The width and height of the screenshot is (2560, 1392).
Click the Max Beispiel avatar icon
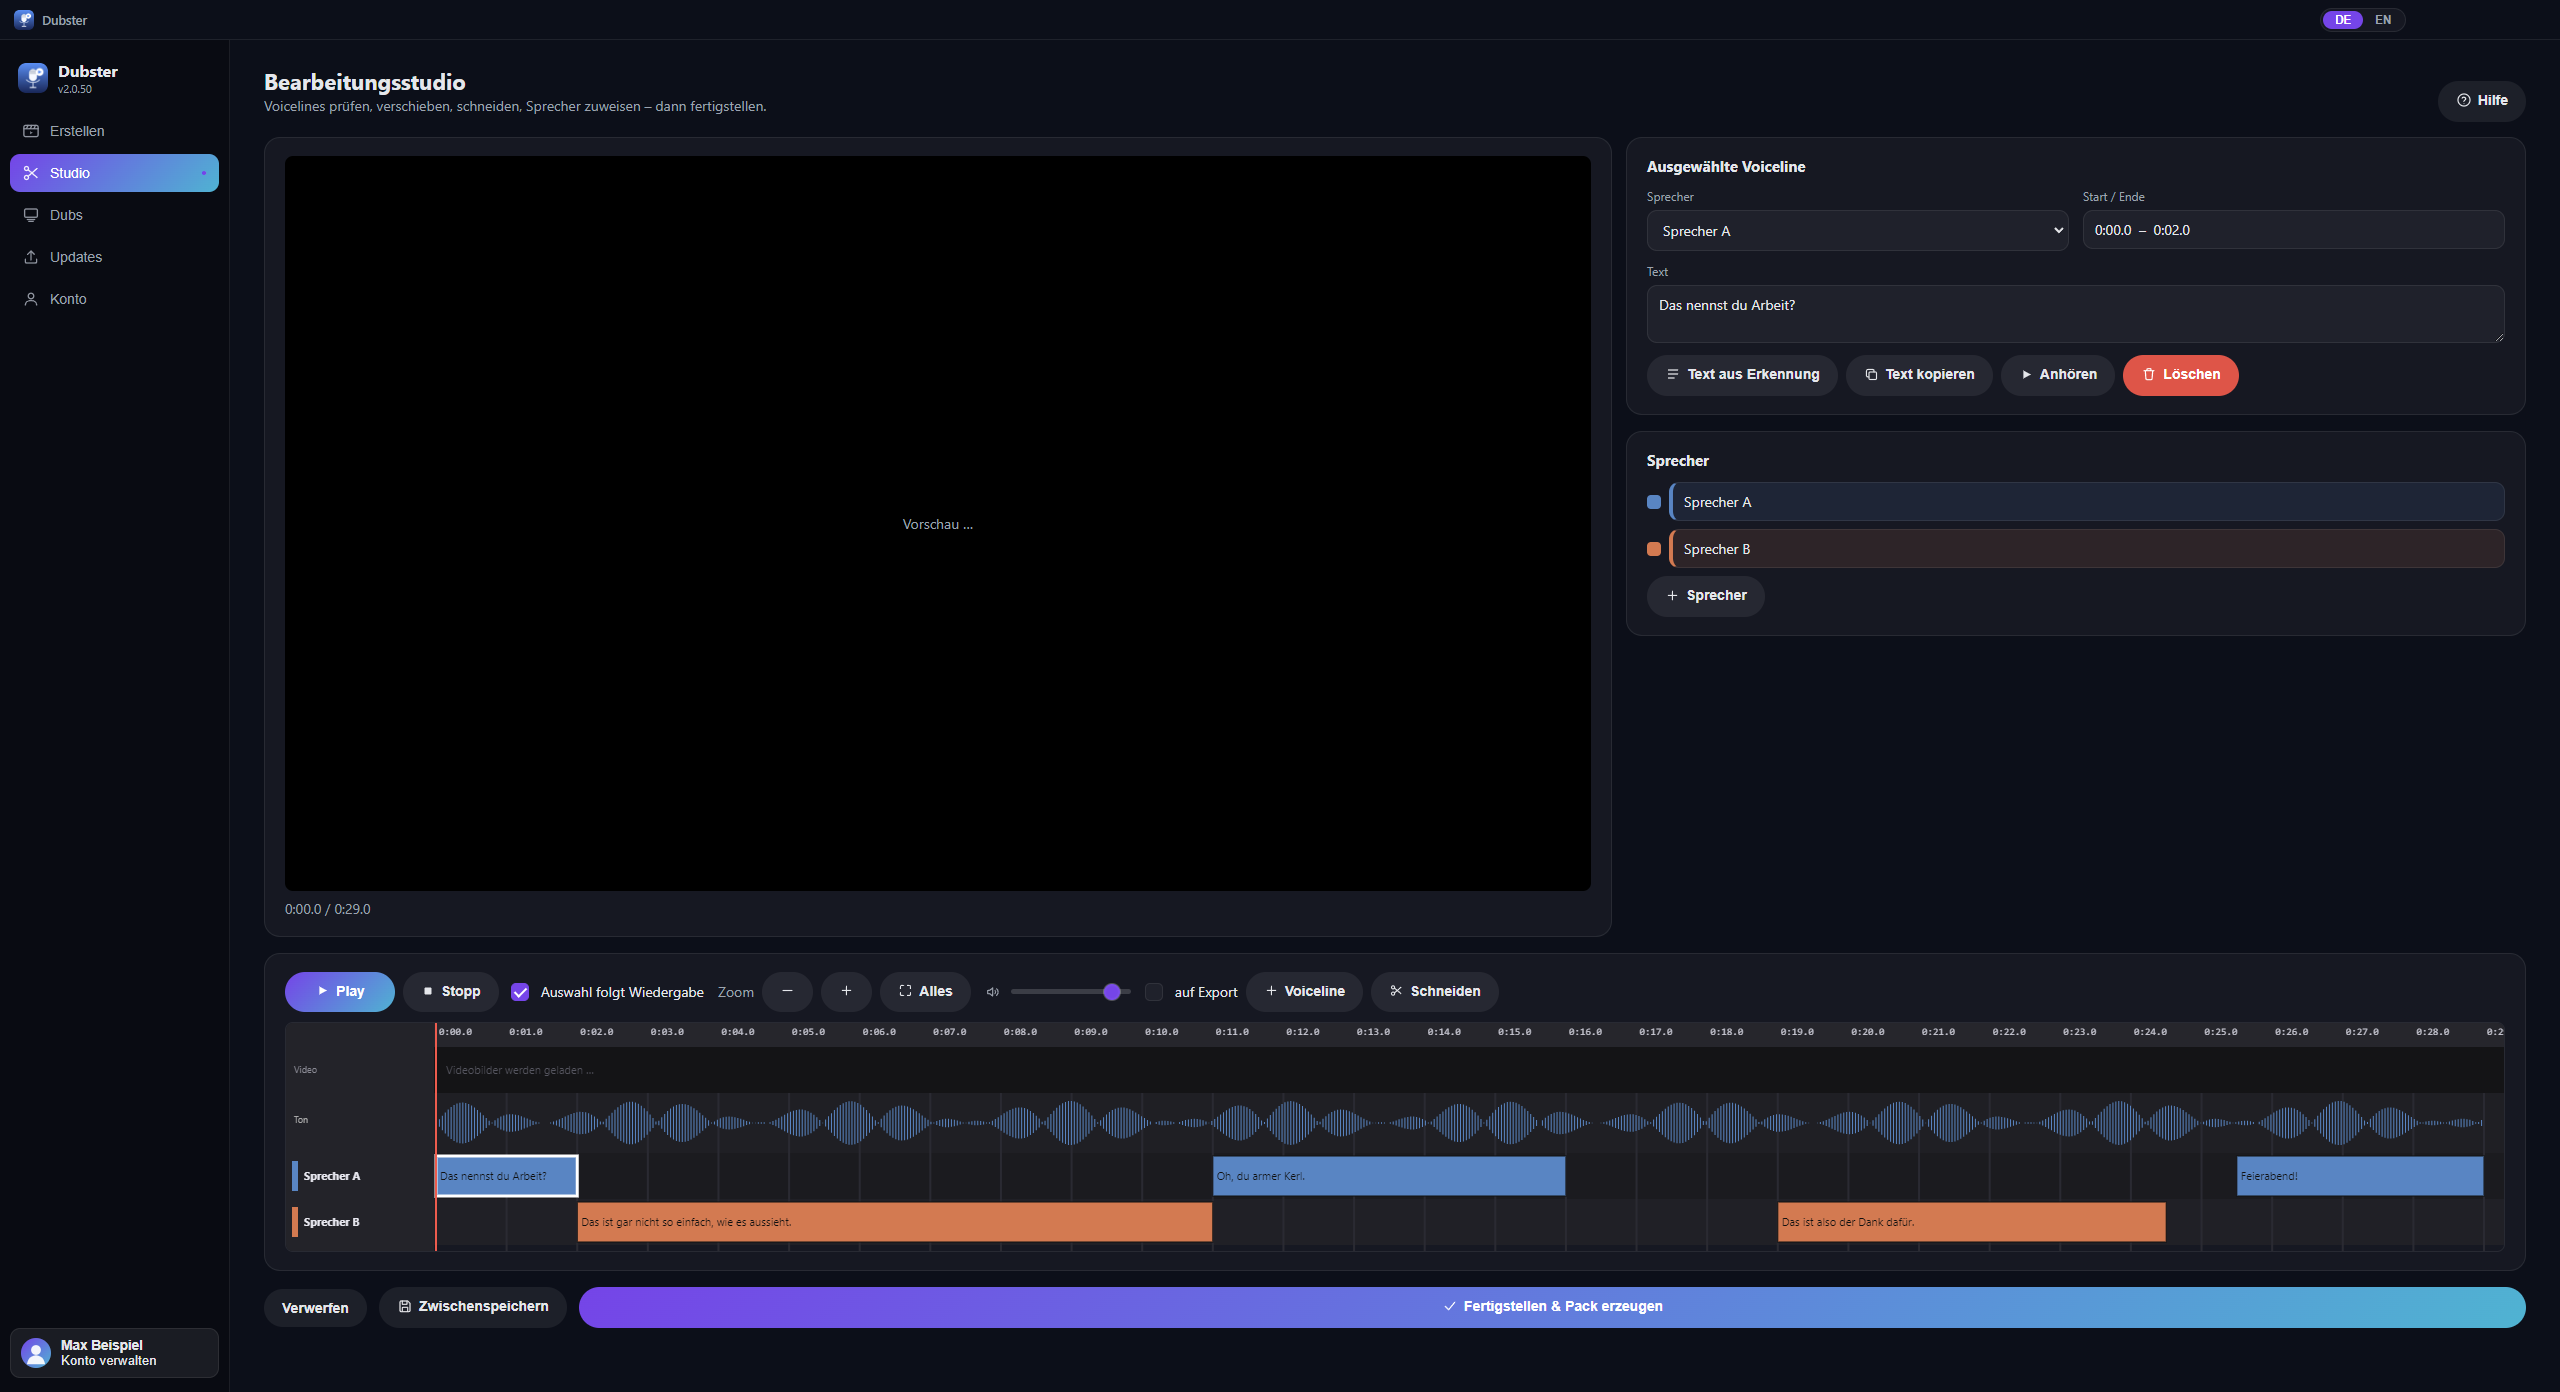tap(36, 1353)
